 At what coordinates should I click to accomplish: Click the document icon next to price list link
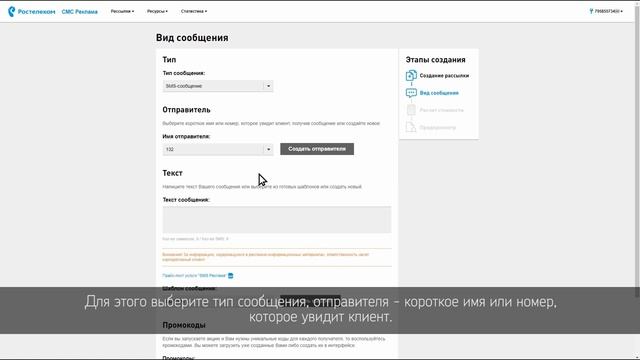point(231,276)
